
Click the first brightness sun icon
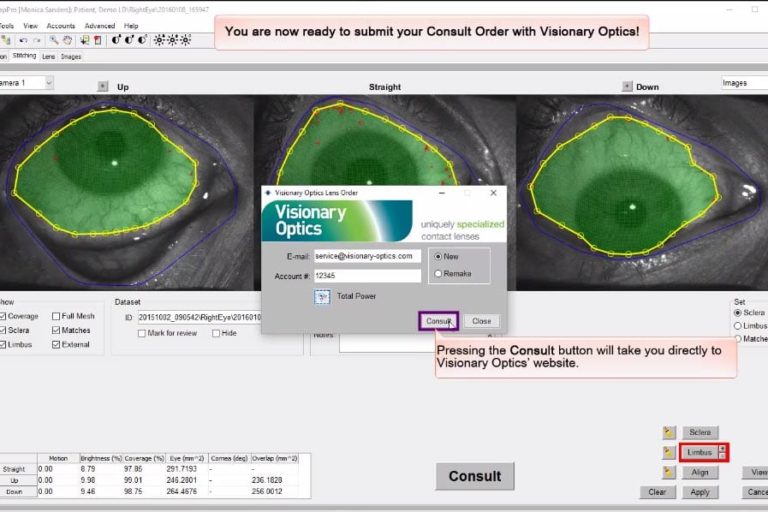[161, 40]
